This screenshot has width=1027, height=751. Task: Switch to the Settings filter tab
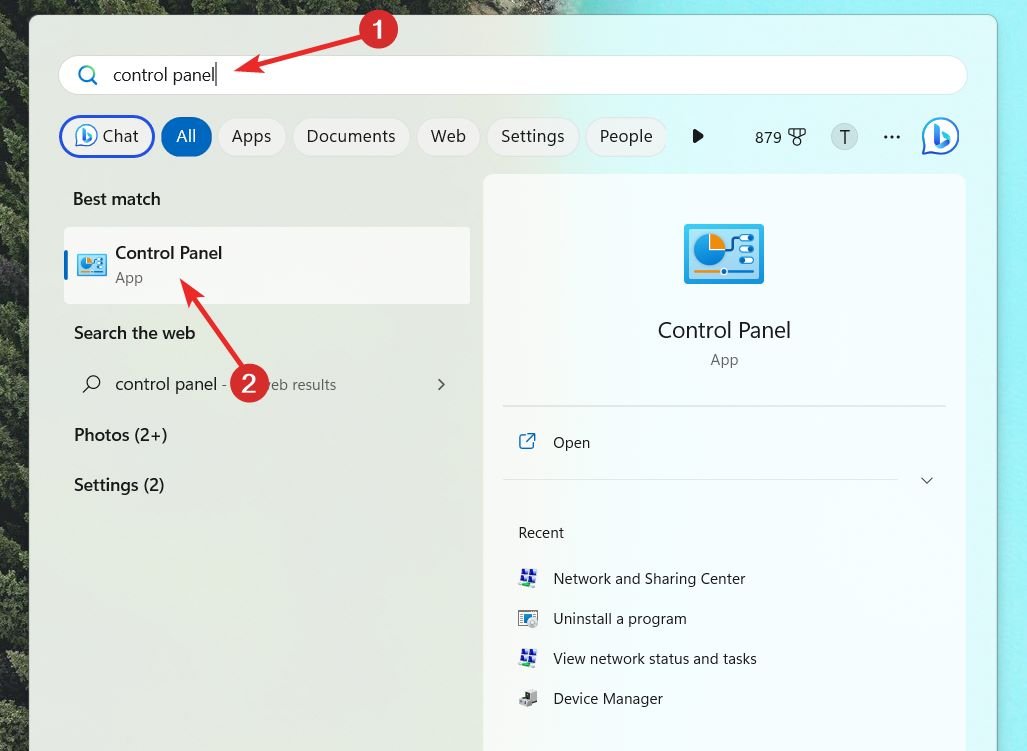point(532,136)
